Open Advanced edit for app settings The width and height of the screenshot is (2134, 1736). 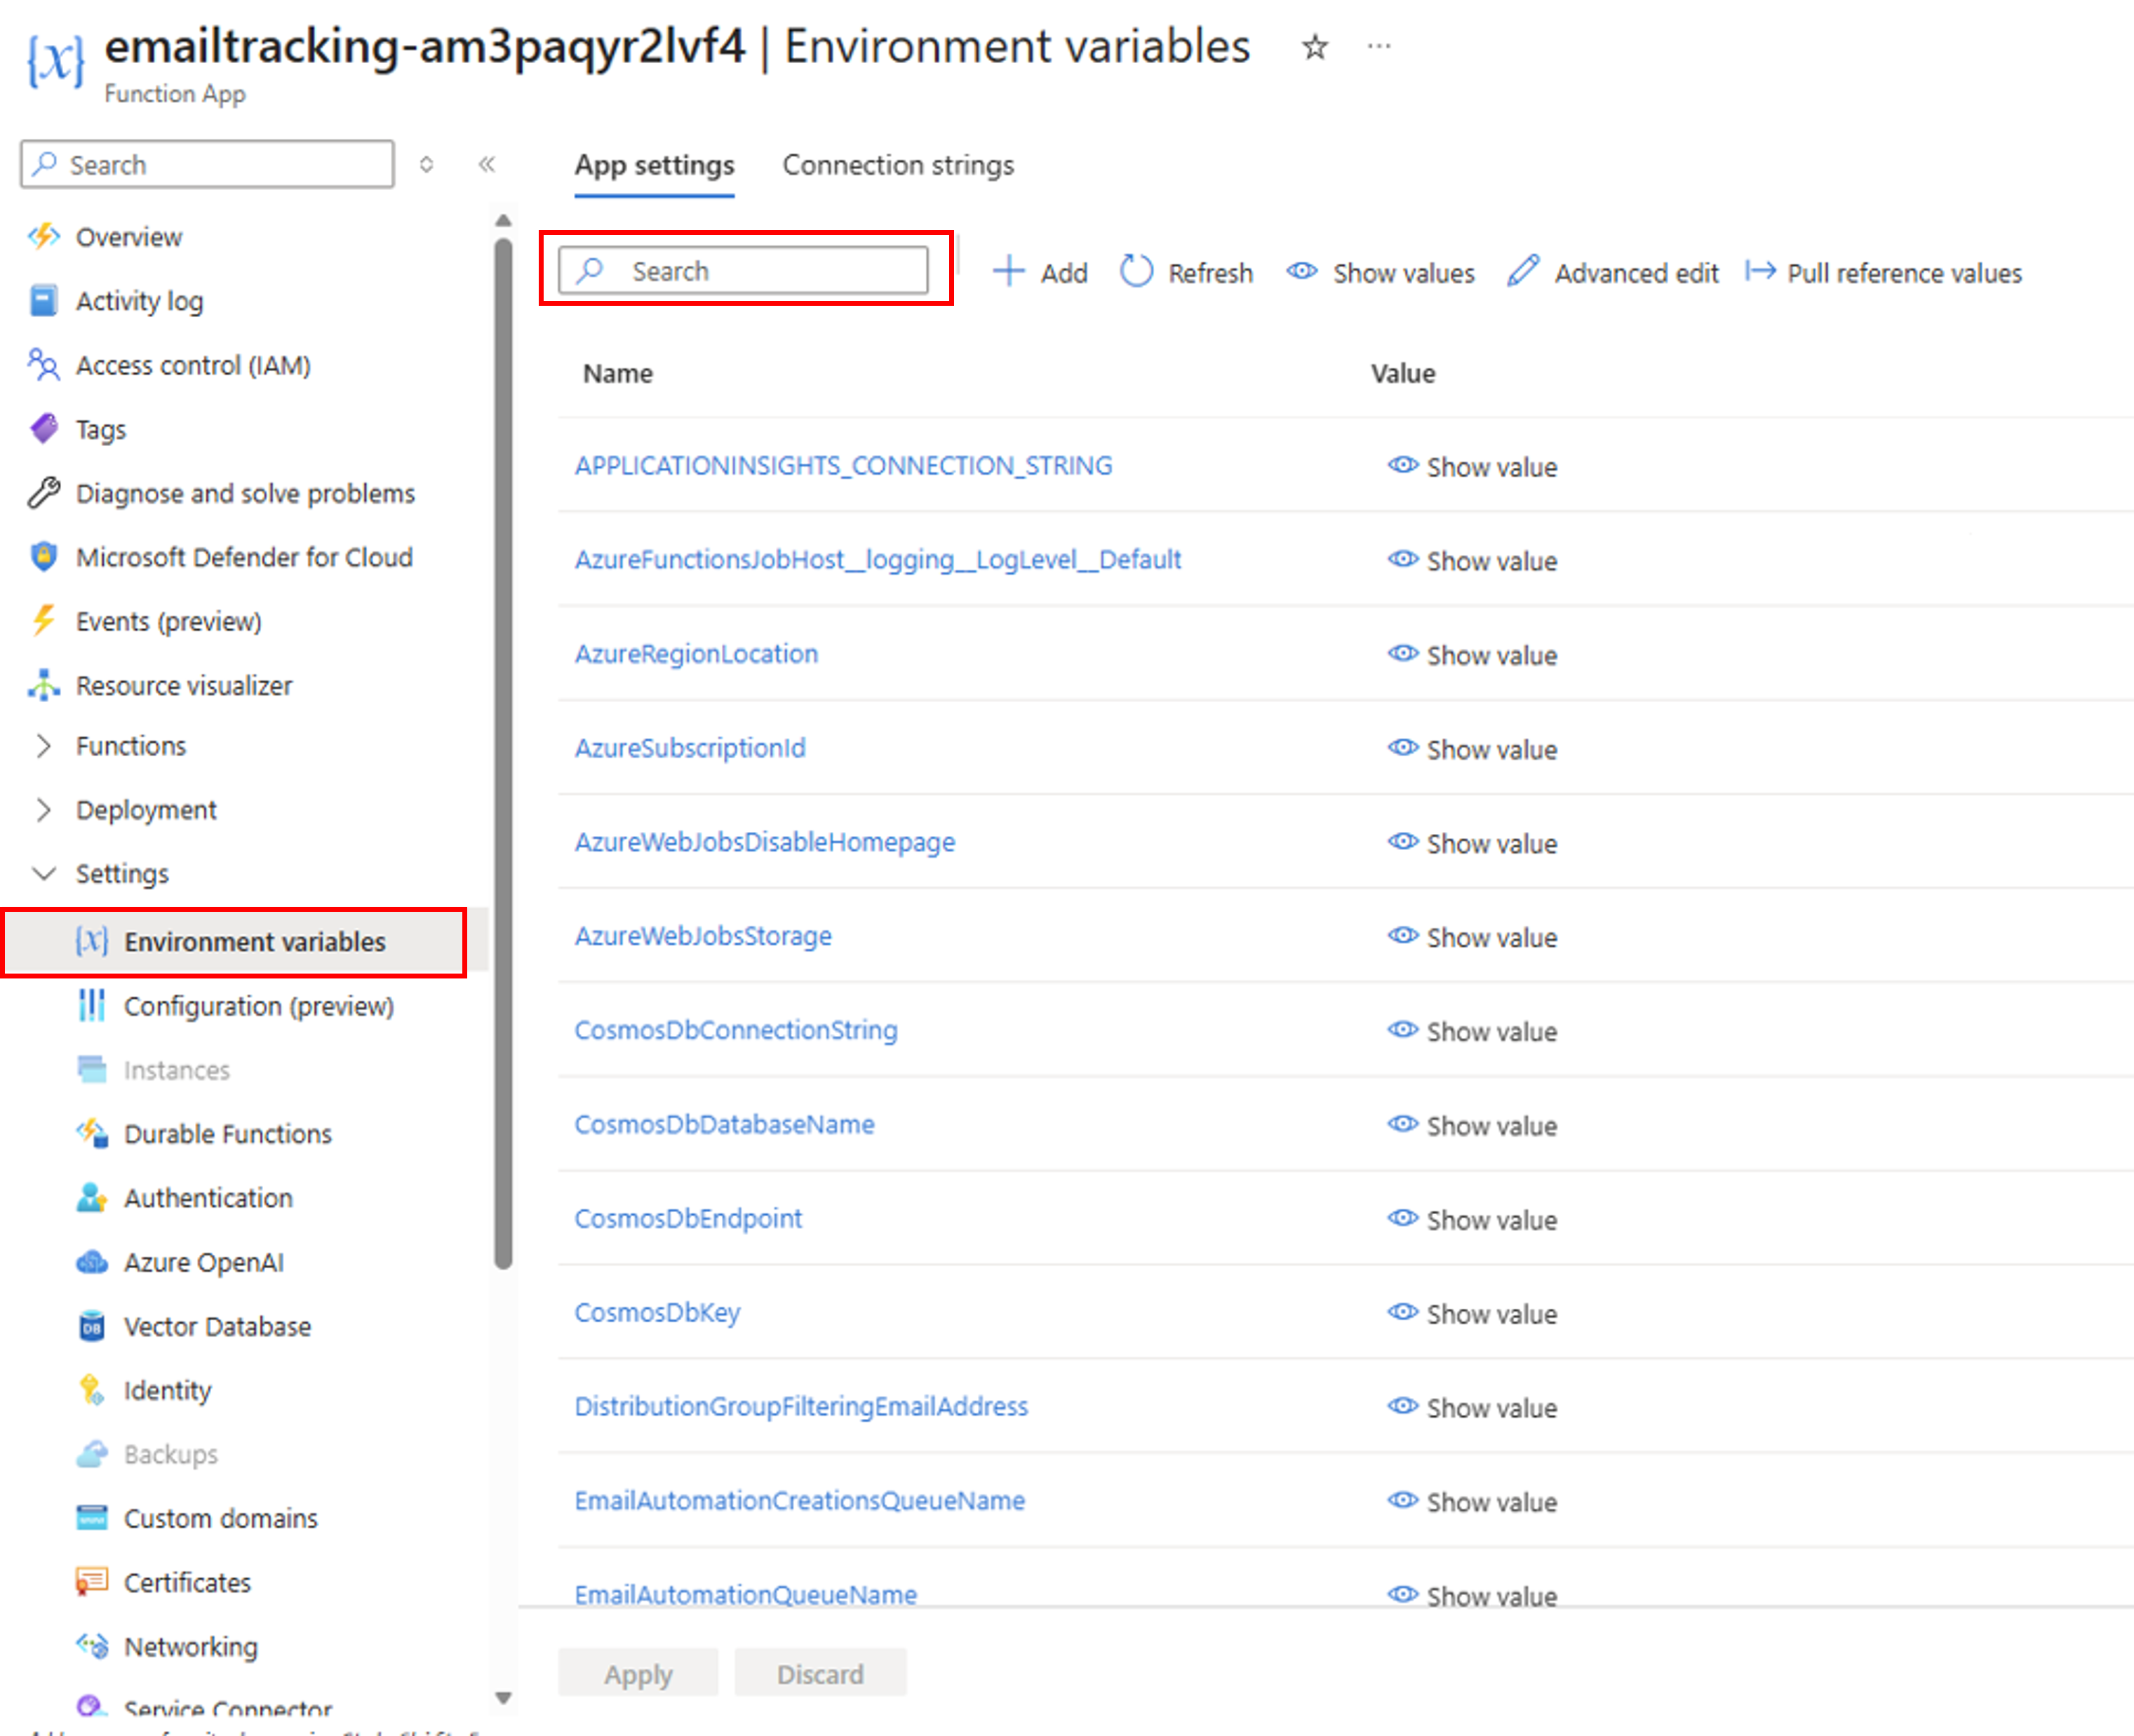pos(1613,272)
